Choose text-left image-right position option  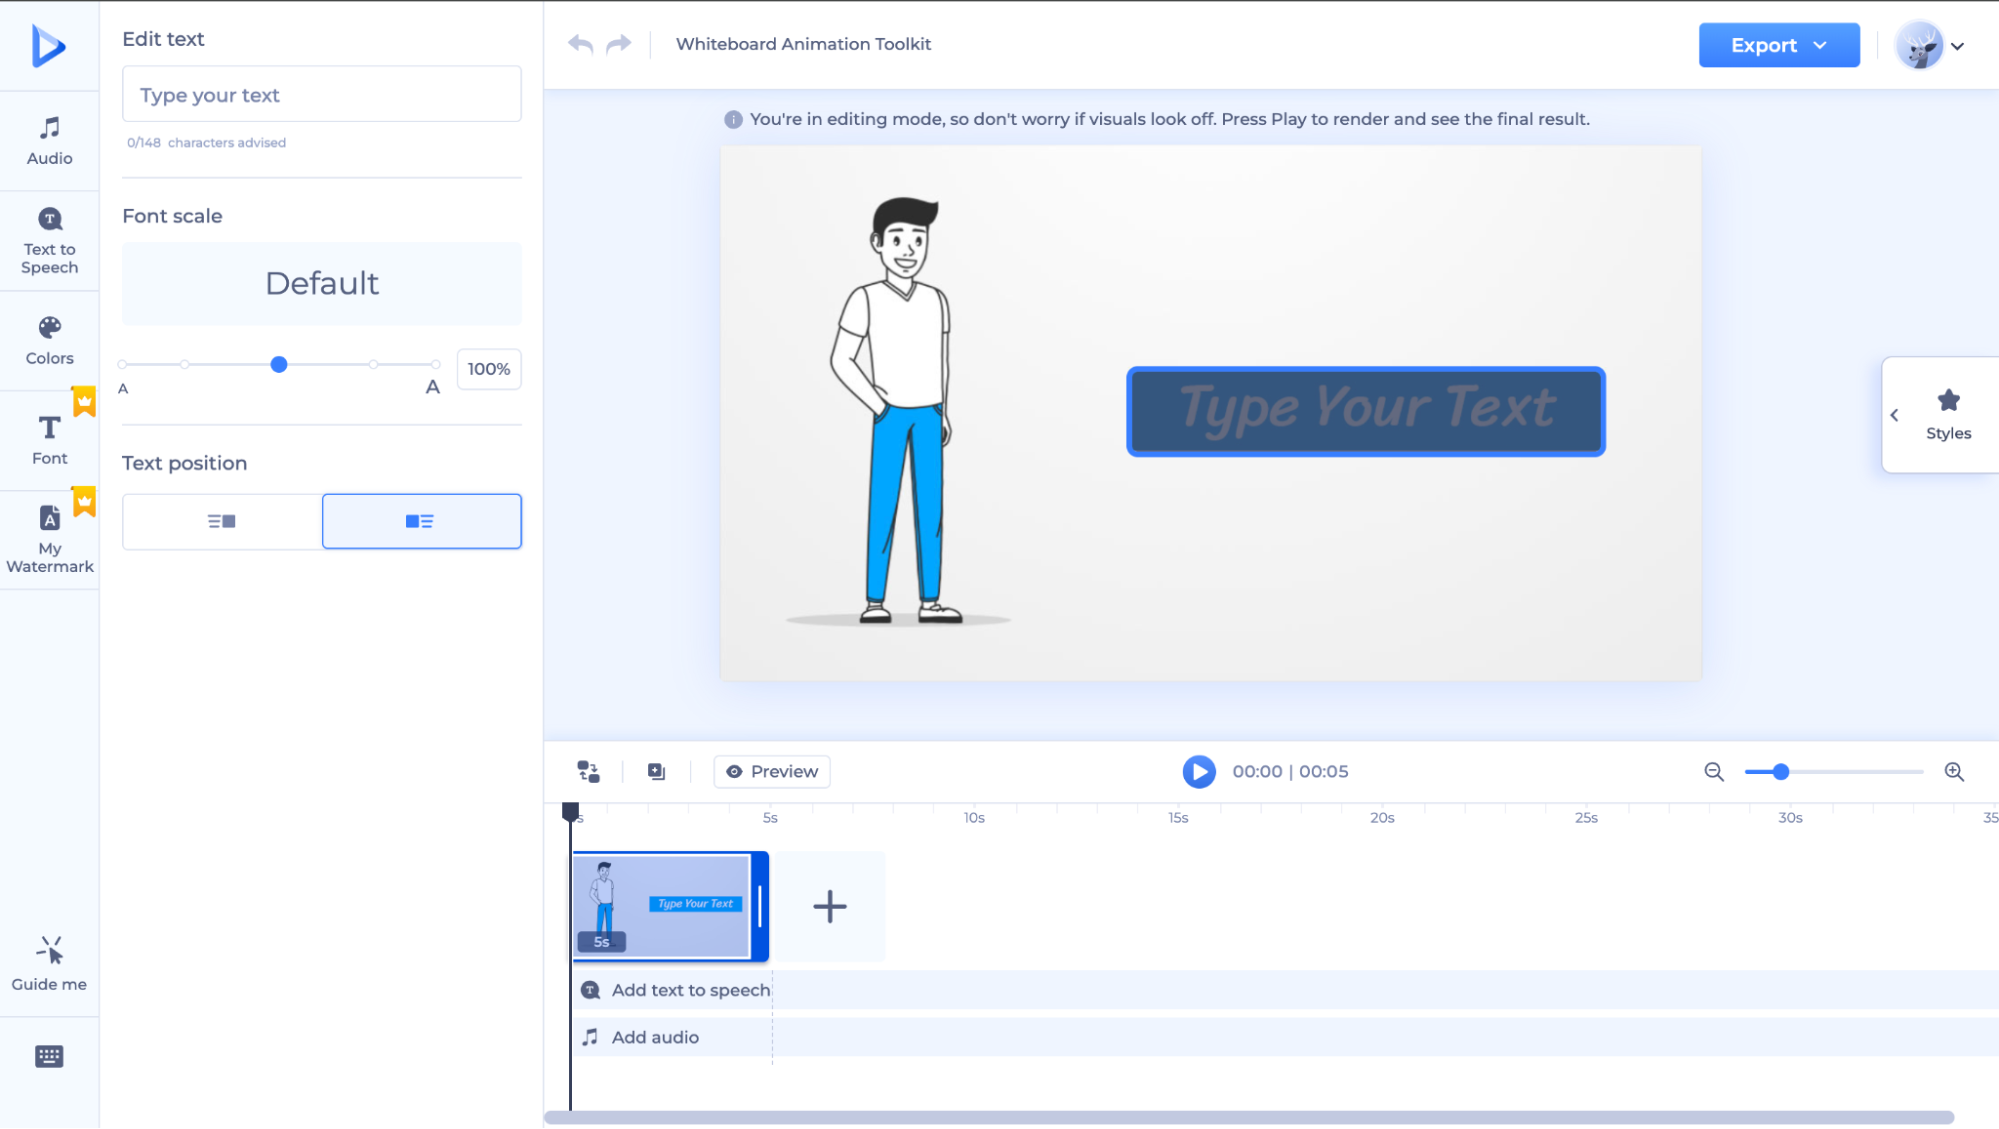pyautogui.click(x=222, y=521)
